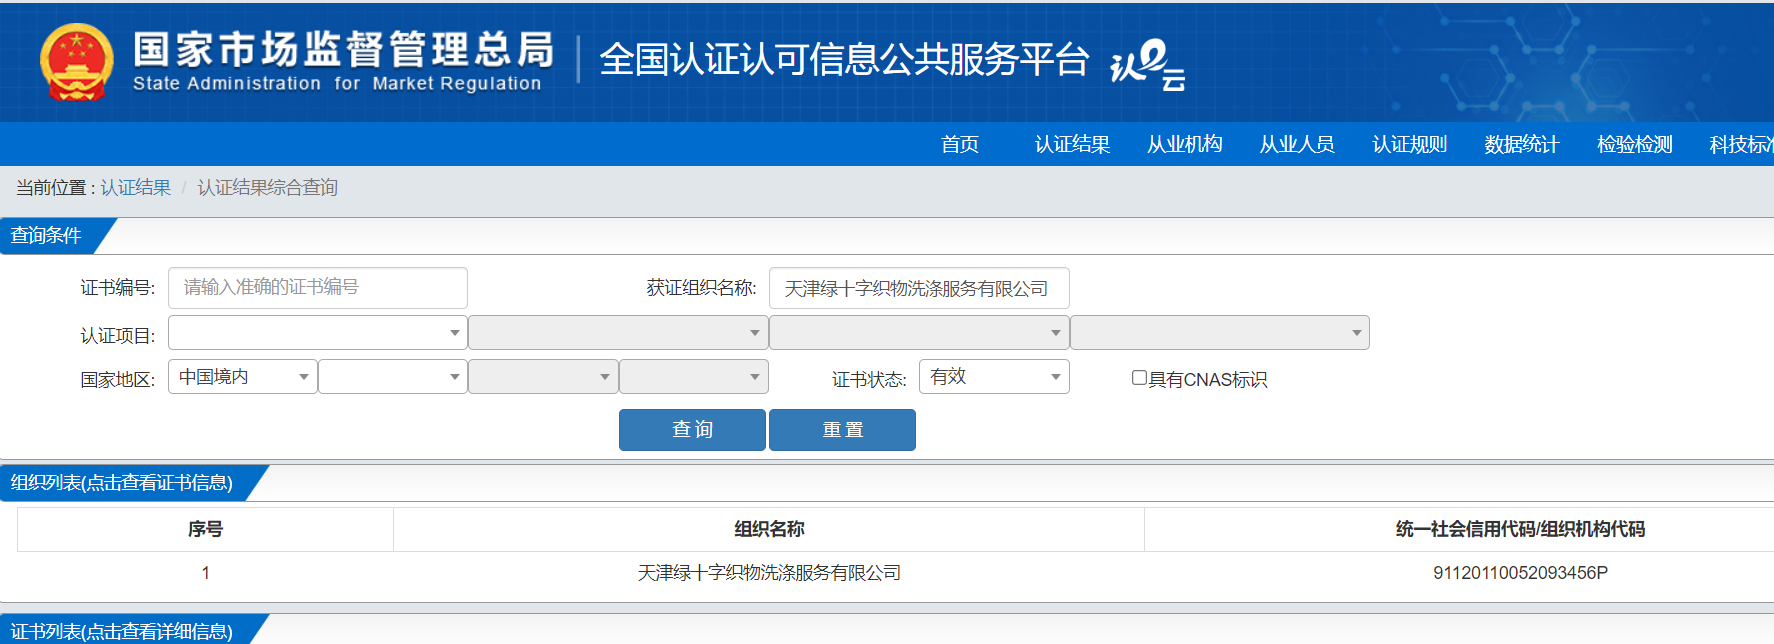The height and width of the screenshot is (644, 1774).
Task: Click the 组织列表 section header
Action: point(121,483)
